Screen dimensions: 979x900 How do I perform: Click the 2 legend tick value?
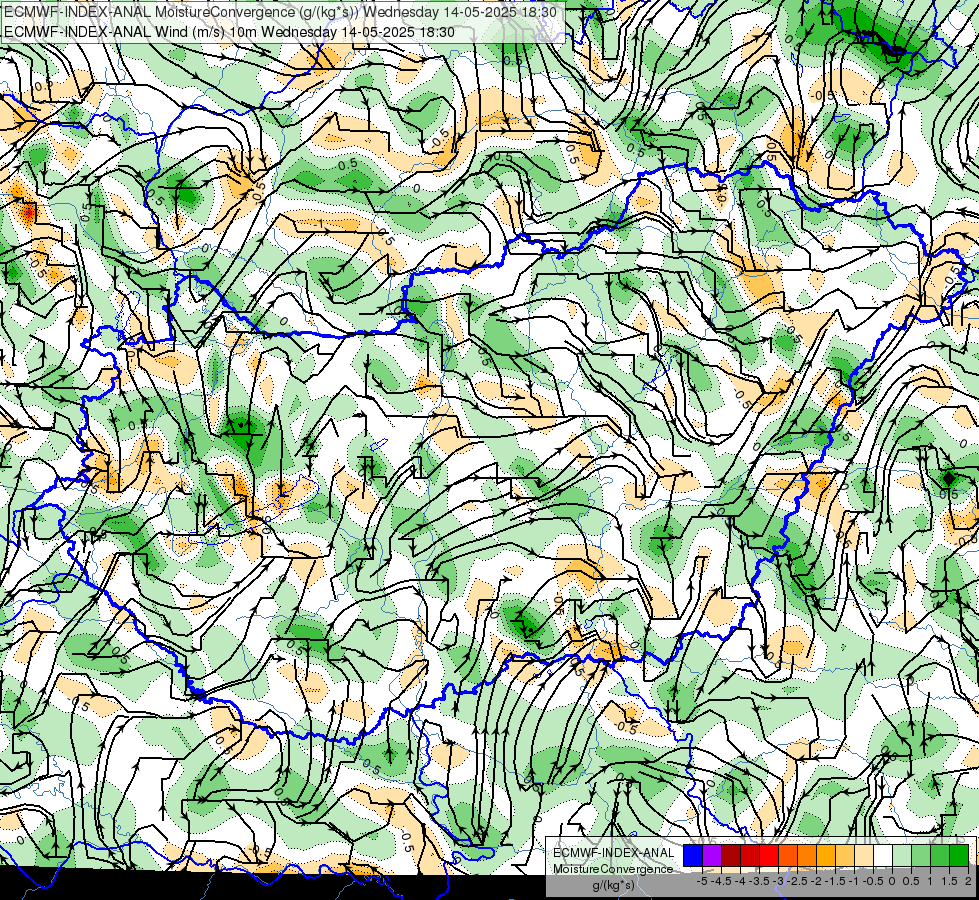(x=968, y=881)
